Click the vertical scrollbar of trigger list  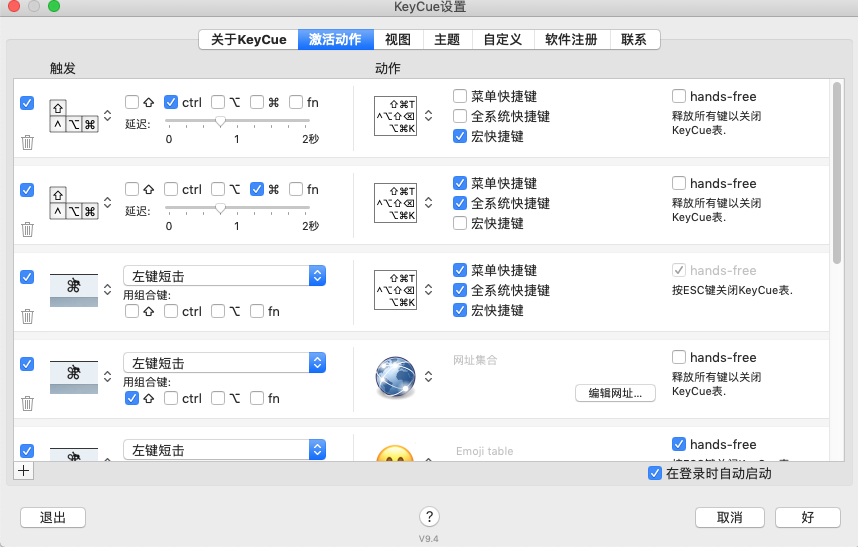click(x=837, y=173)
